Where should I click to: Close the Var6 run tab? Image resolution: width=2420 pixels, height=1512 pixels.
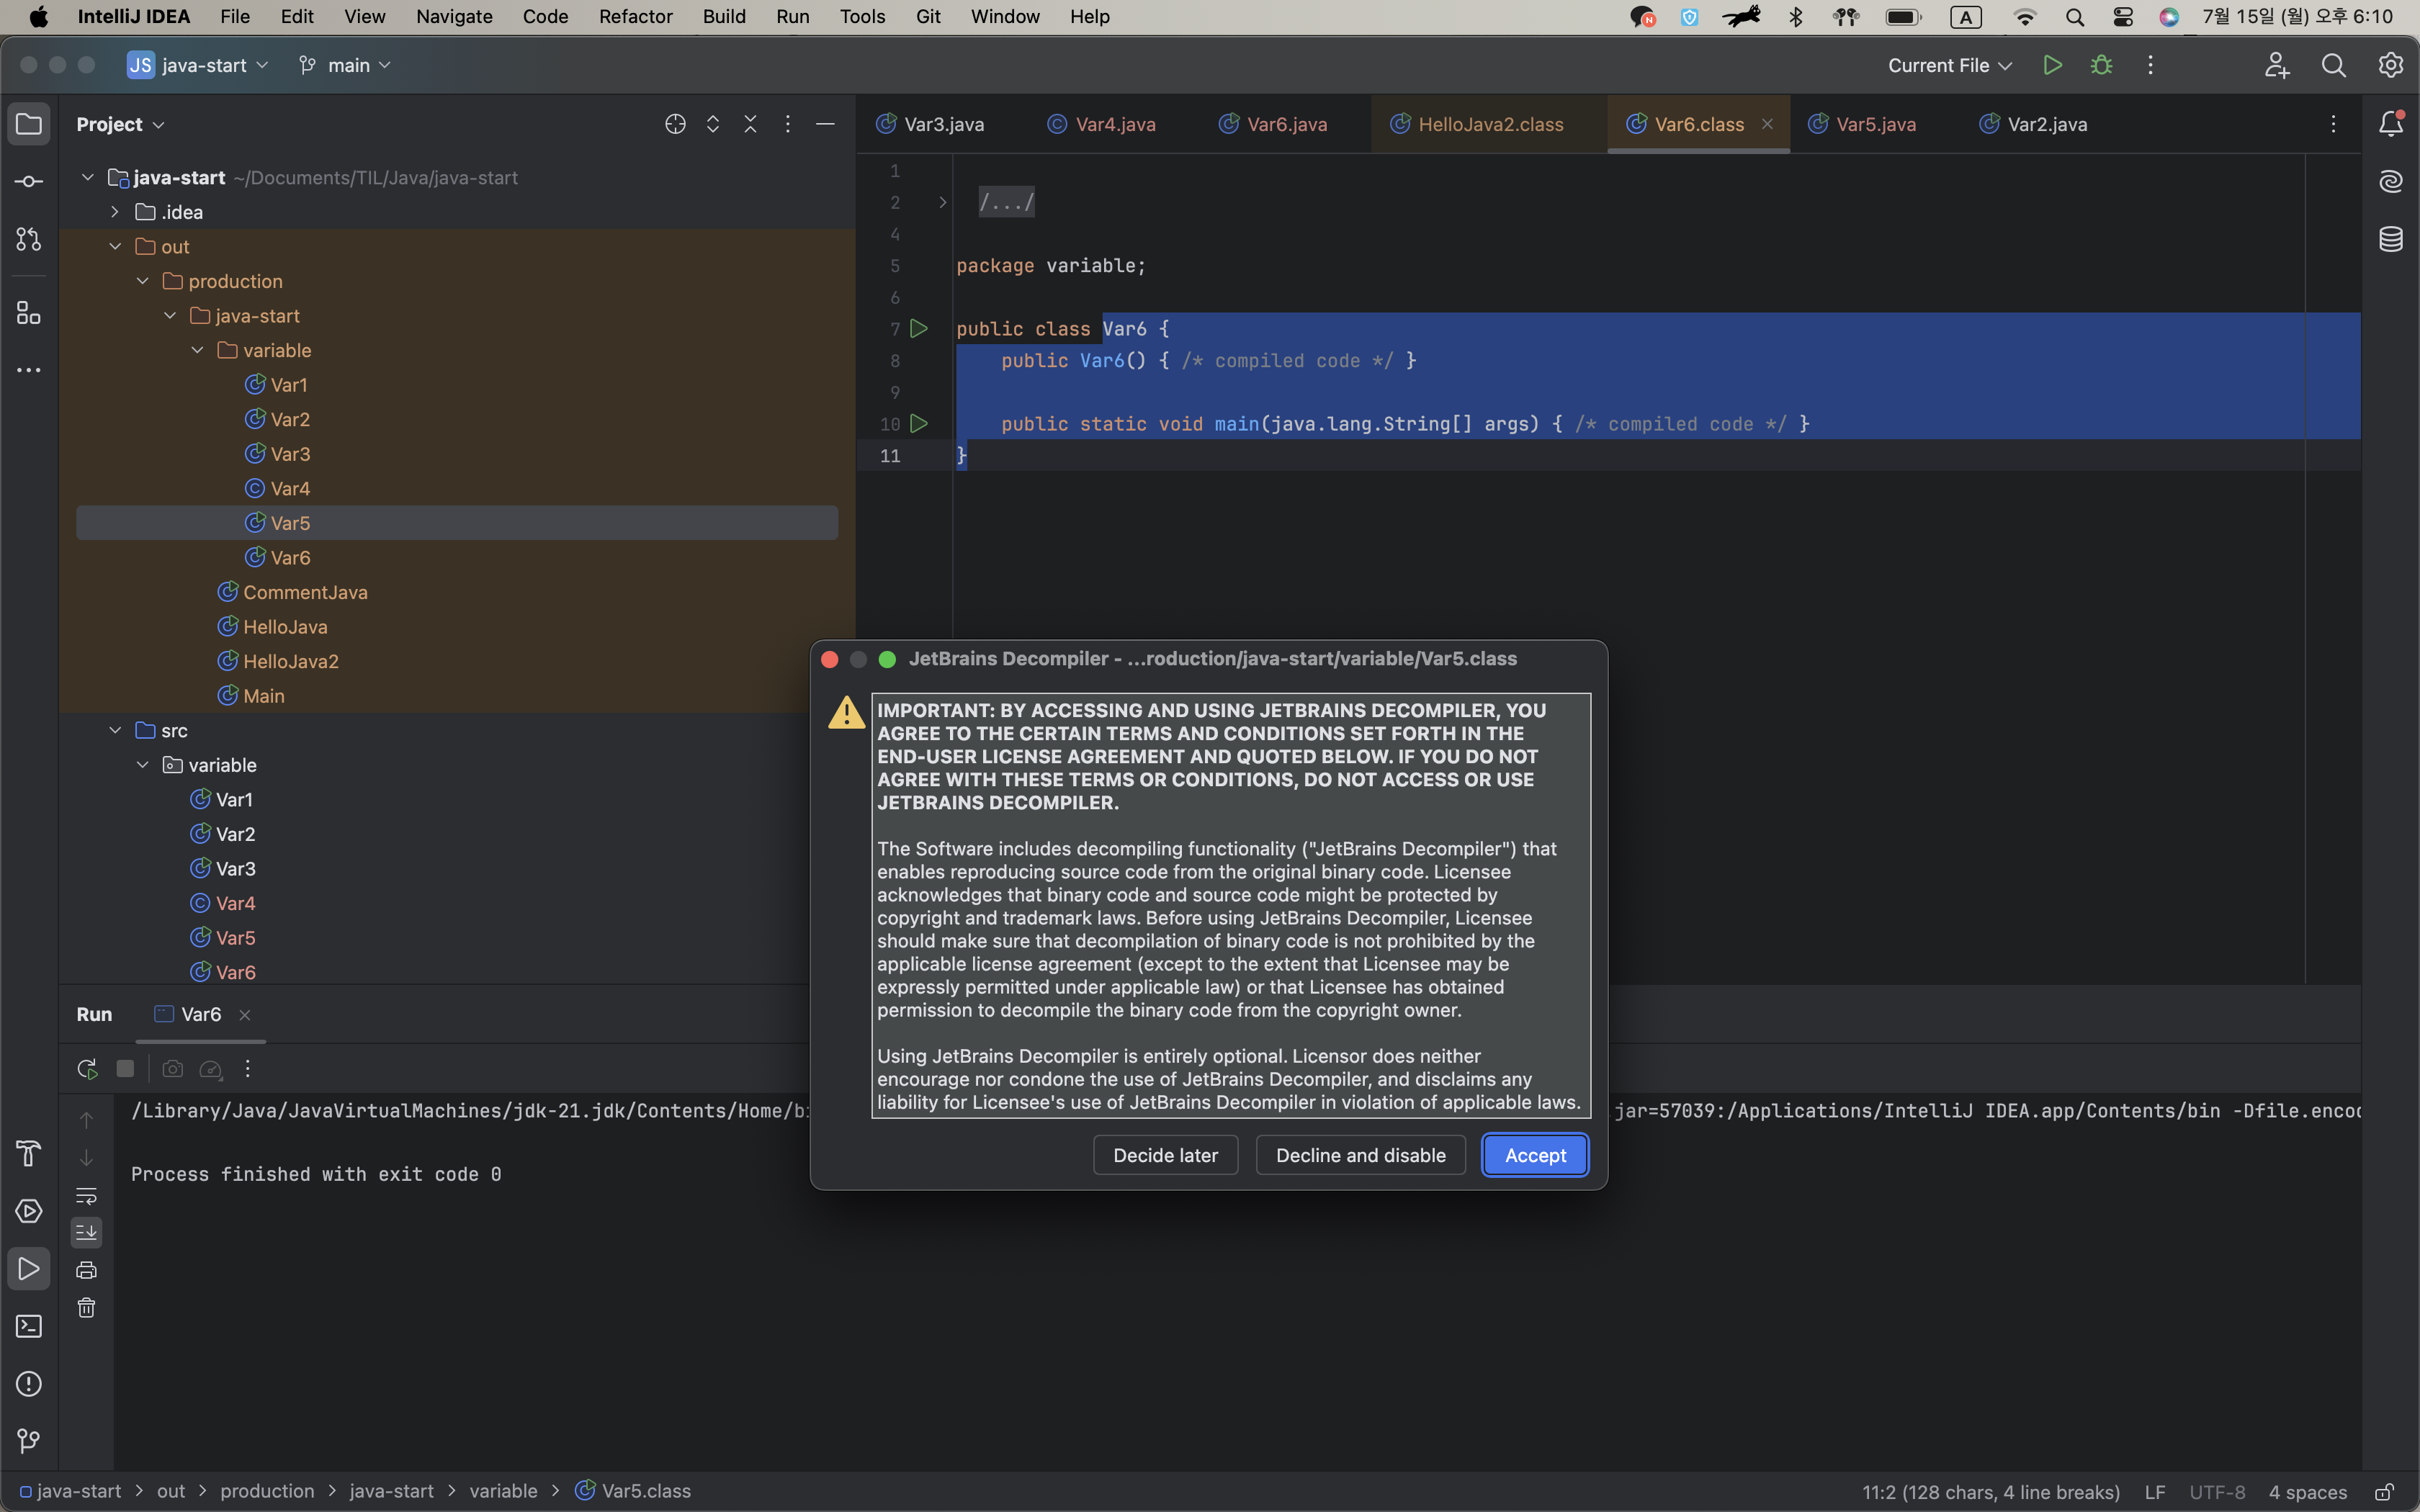click(x=245, y=1015)
